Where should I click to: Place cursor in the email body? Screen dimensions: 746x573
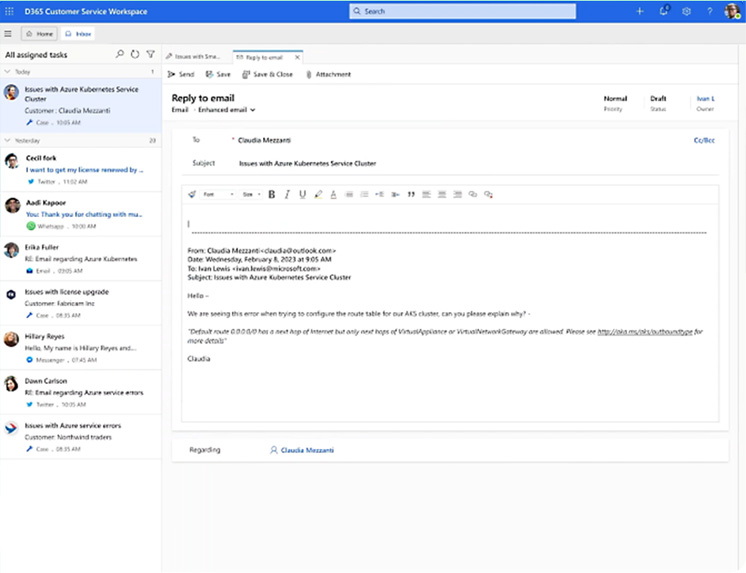pos(450,313)
